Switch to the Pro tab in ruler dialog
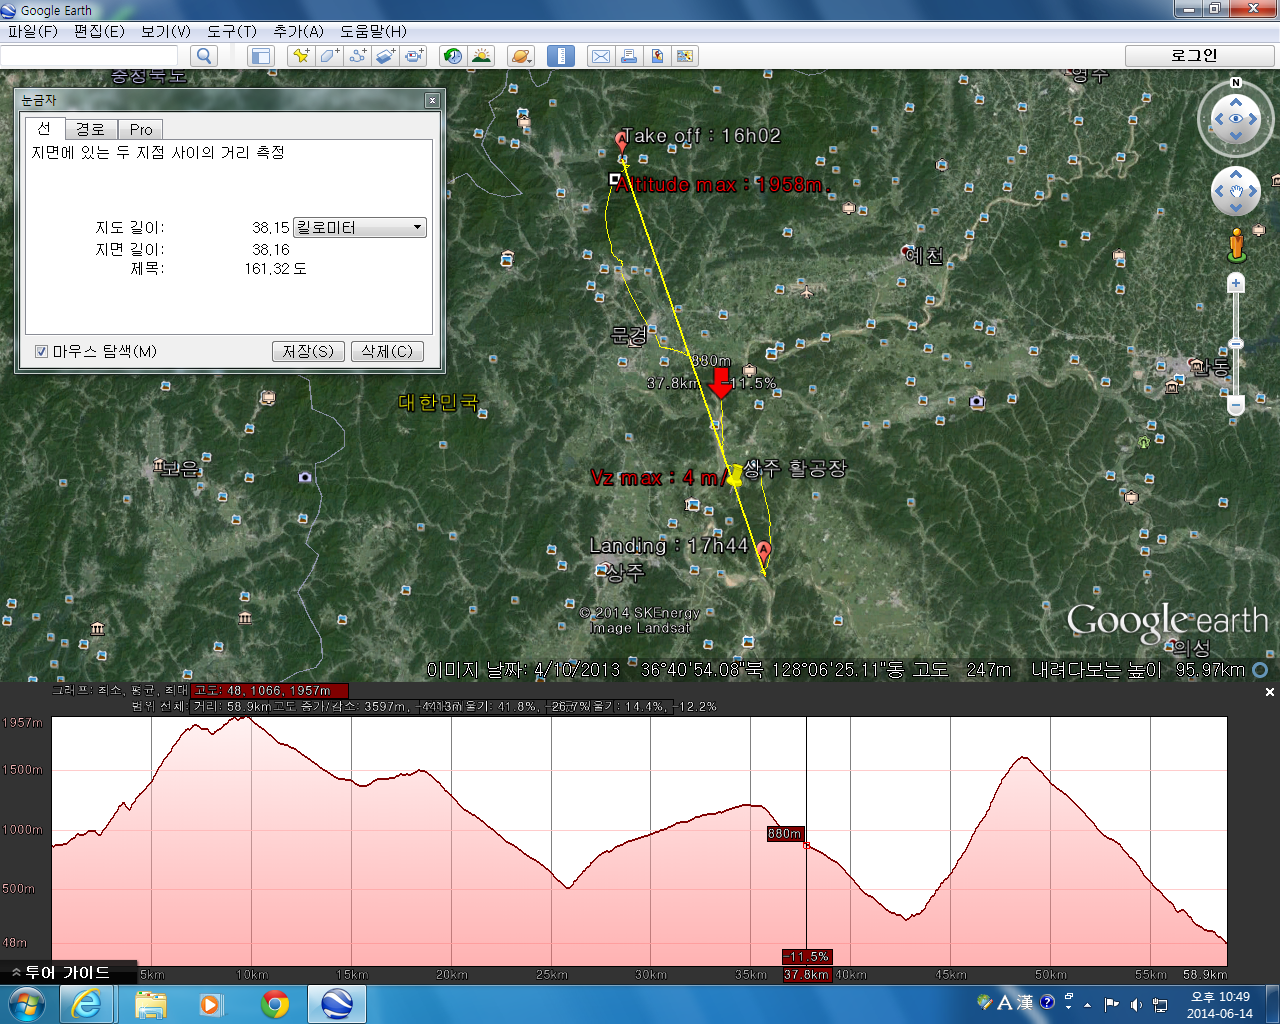This screenshot has width=1280, height=1024. point(141,129)
